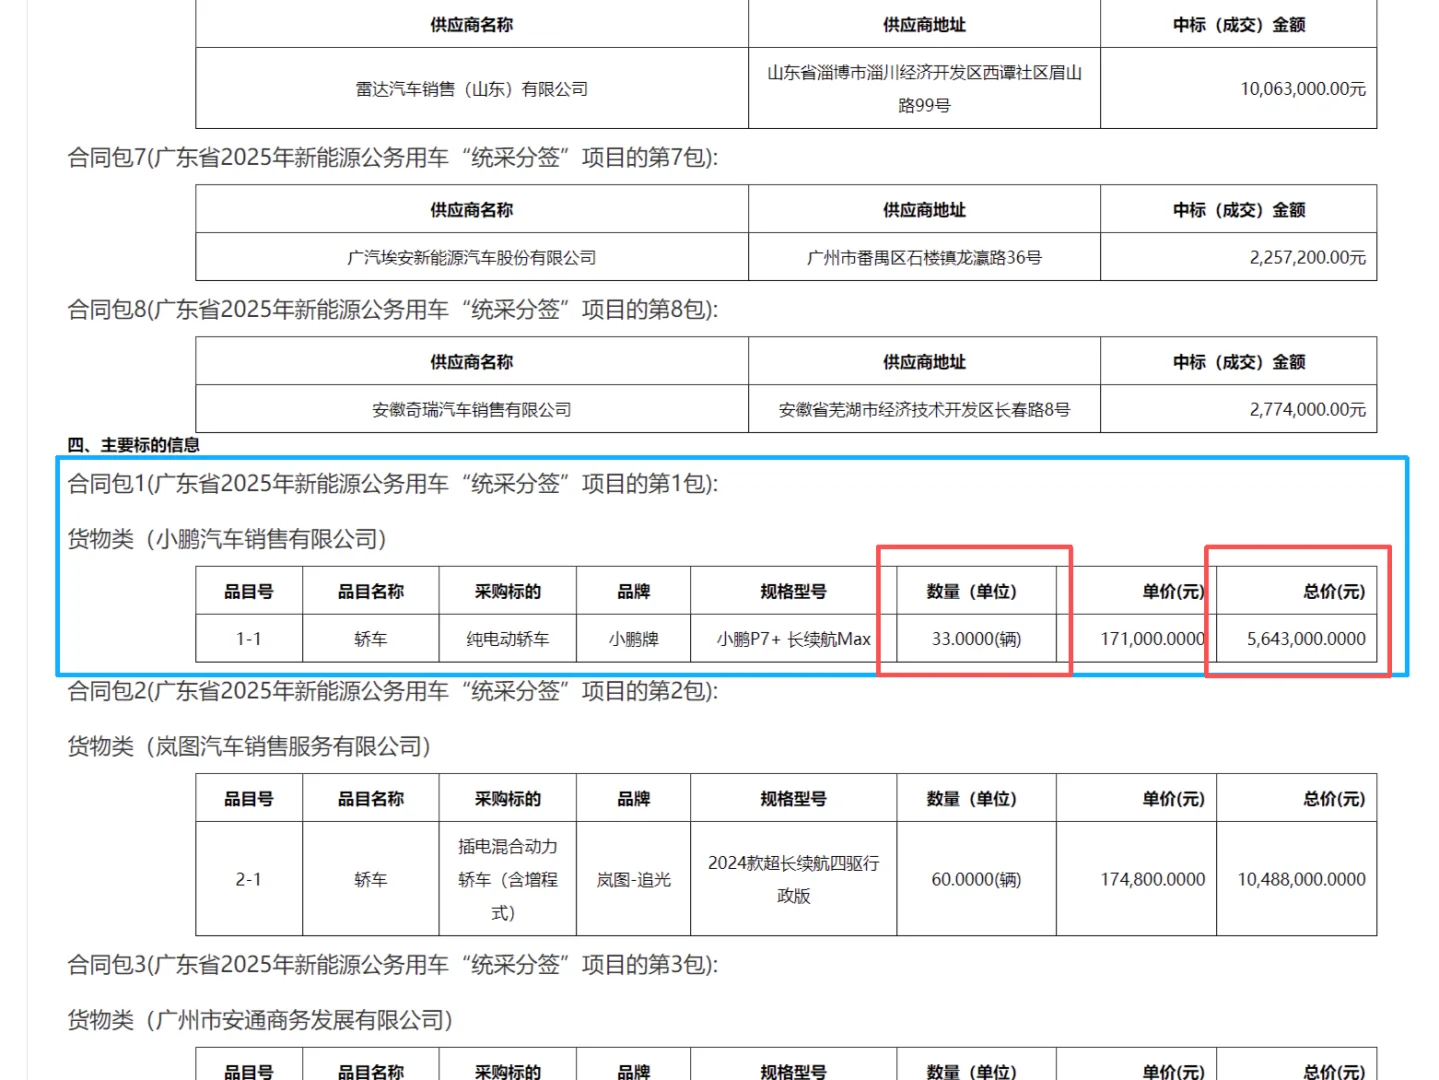Click the 合同包3 section heading
This screenshot has width=1439, height=1080.
(x=392, y=965)
